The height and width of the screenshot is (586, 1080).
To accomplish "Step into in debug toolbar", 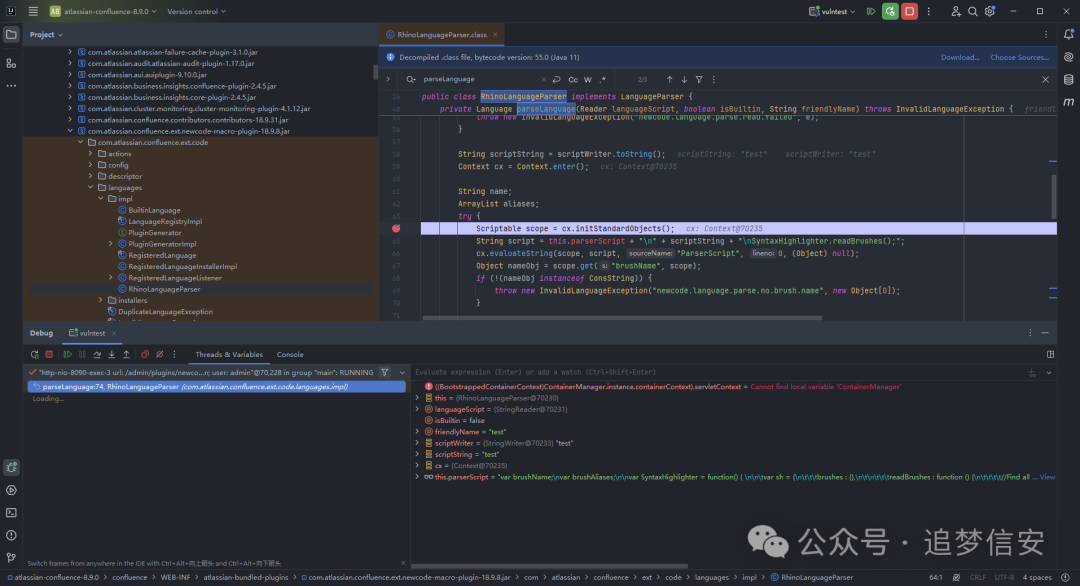I will tap(112, 355).
